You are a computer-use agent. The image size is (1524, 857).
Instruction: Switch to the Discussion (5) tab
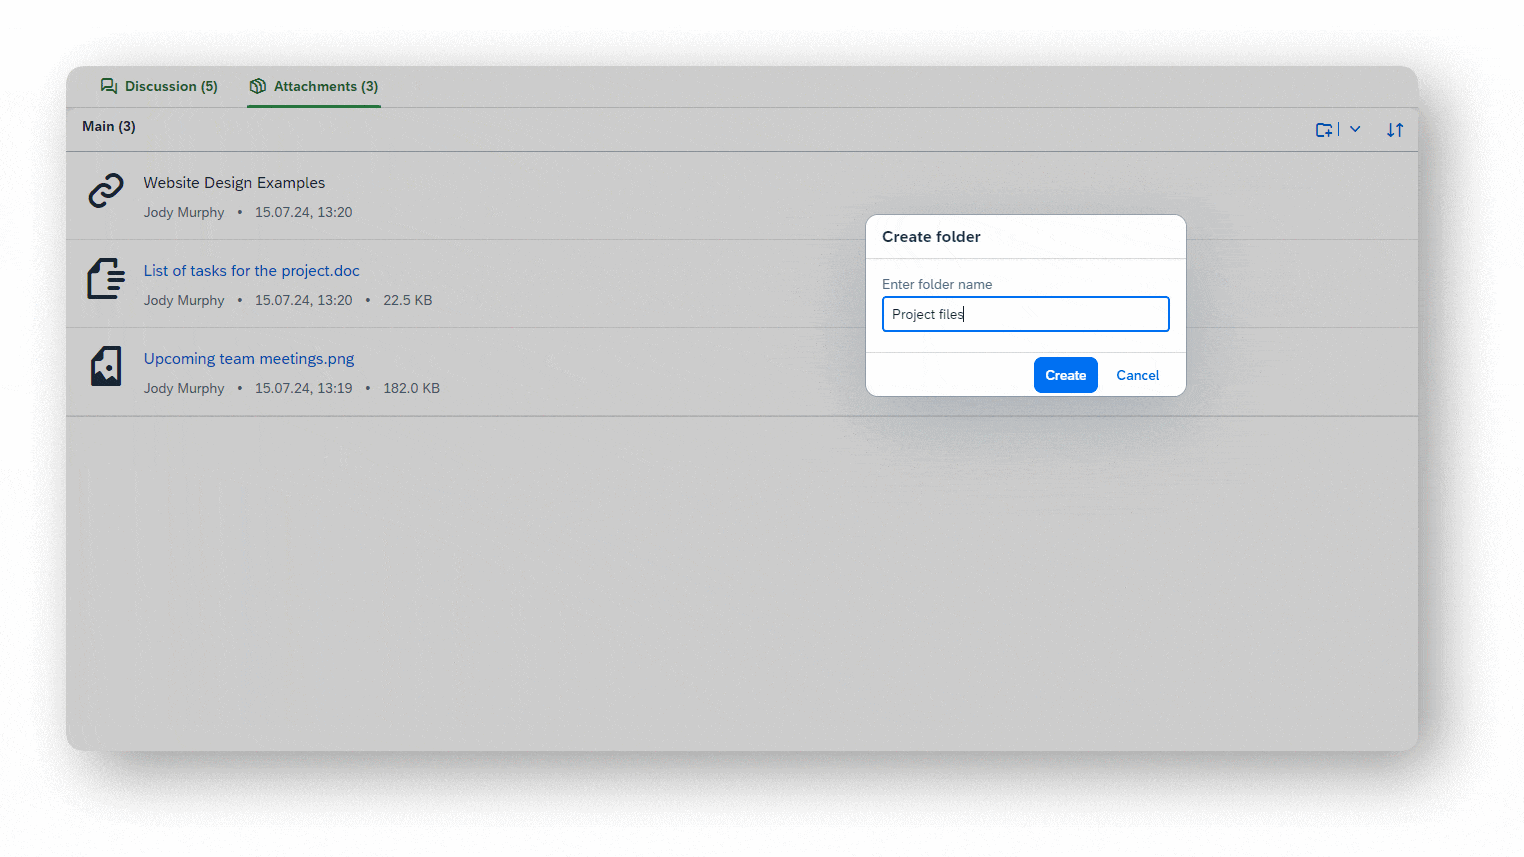point(171,86)
